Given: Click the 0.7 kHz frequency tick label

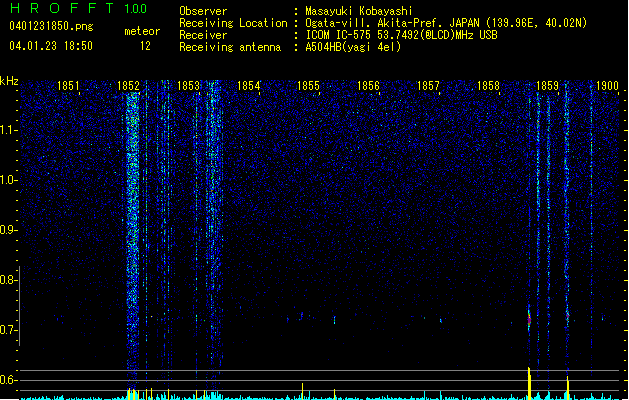Looking at the screenshot, I should (8, 330).
